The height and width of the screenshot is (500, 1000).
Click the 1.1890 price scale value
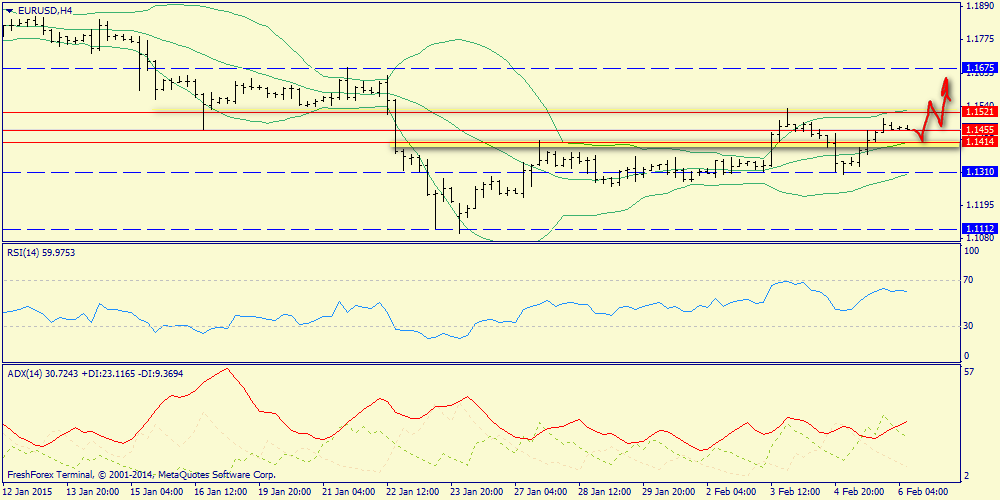[x=981, y=6]
